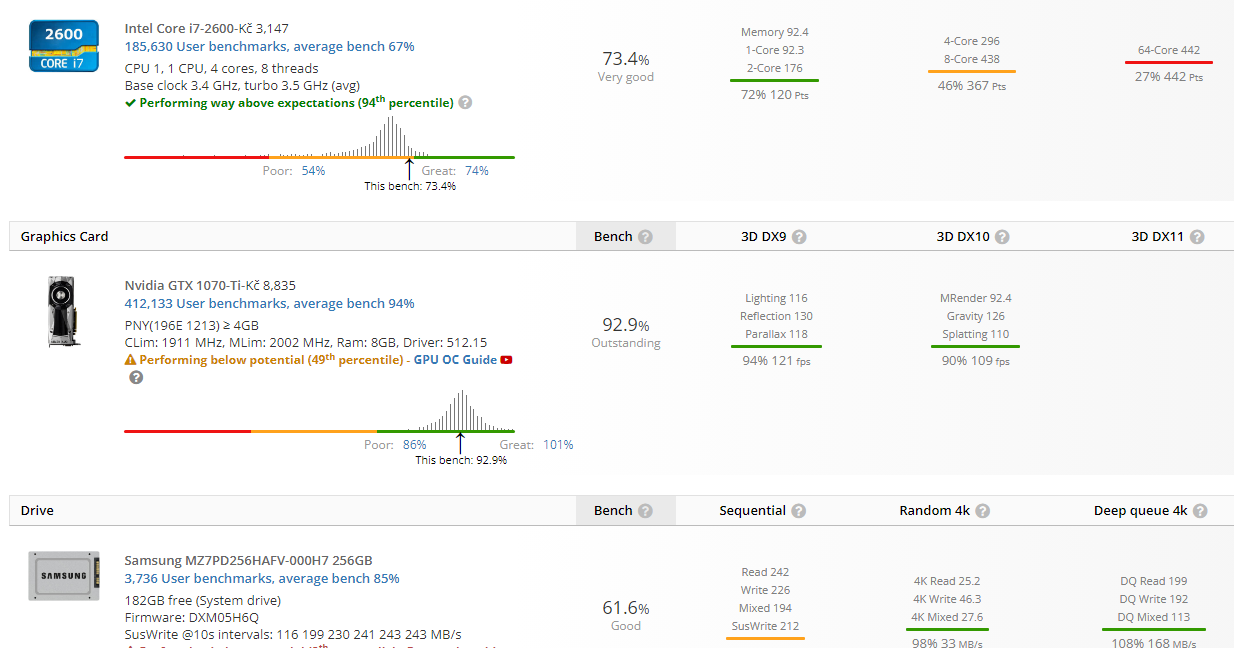Click the 3D DX11 help question mark
The width and height of the screenshot is (1234, 648).
(x=1197, y=237)
